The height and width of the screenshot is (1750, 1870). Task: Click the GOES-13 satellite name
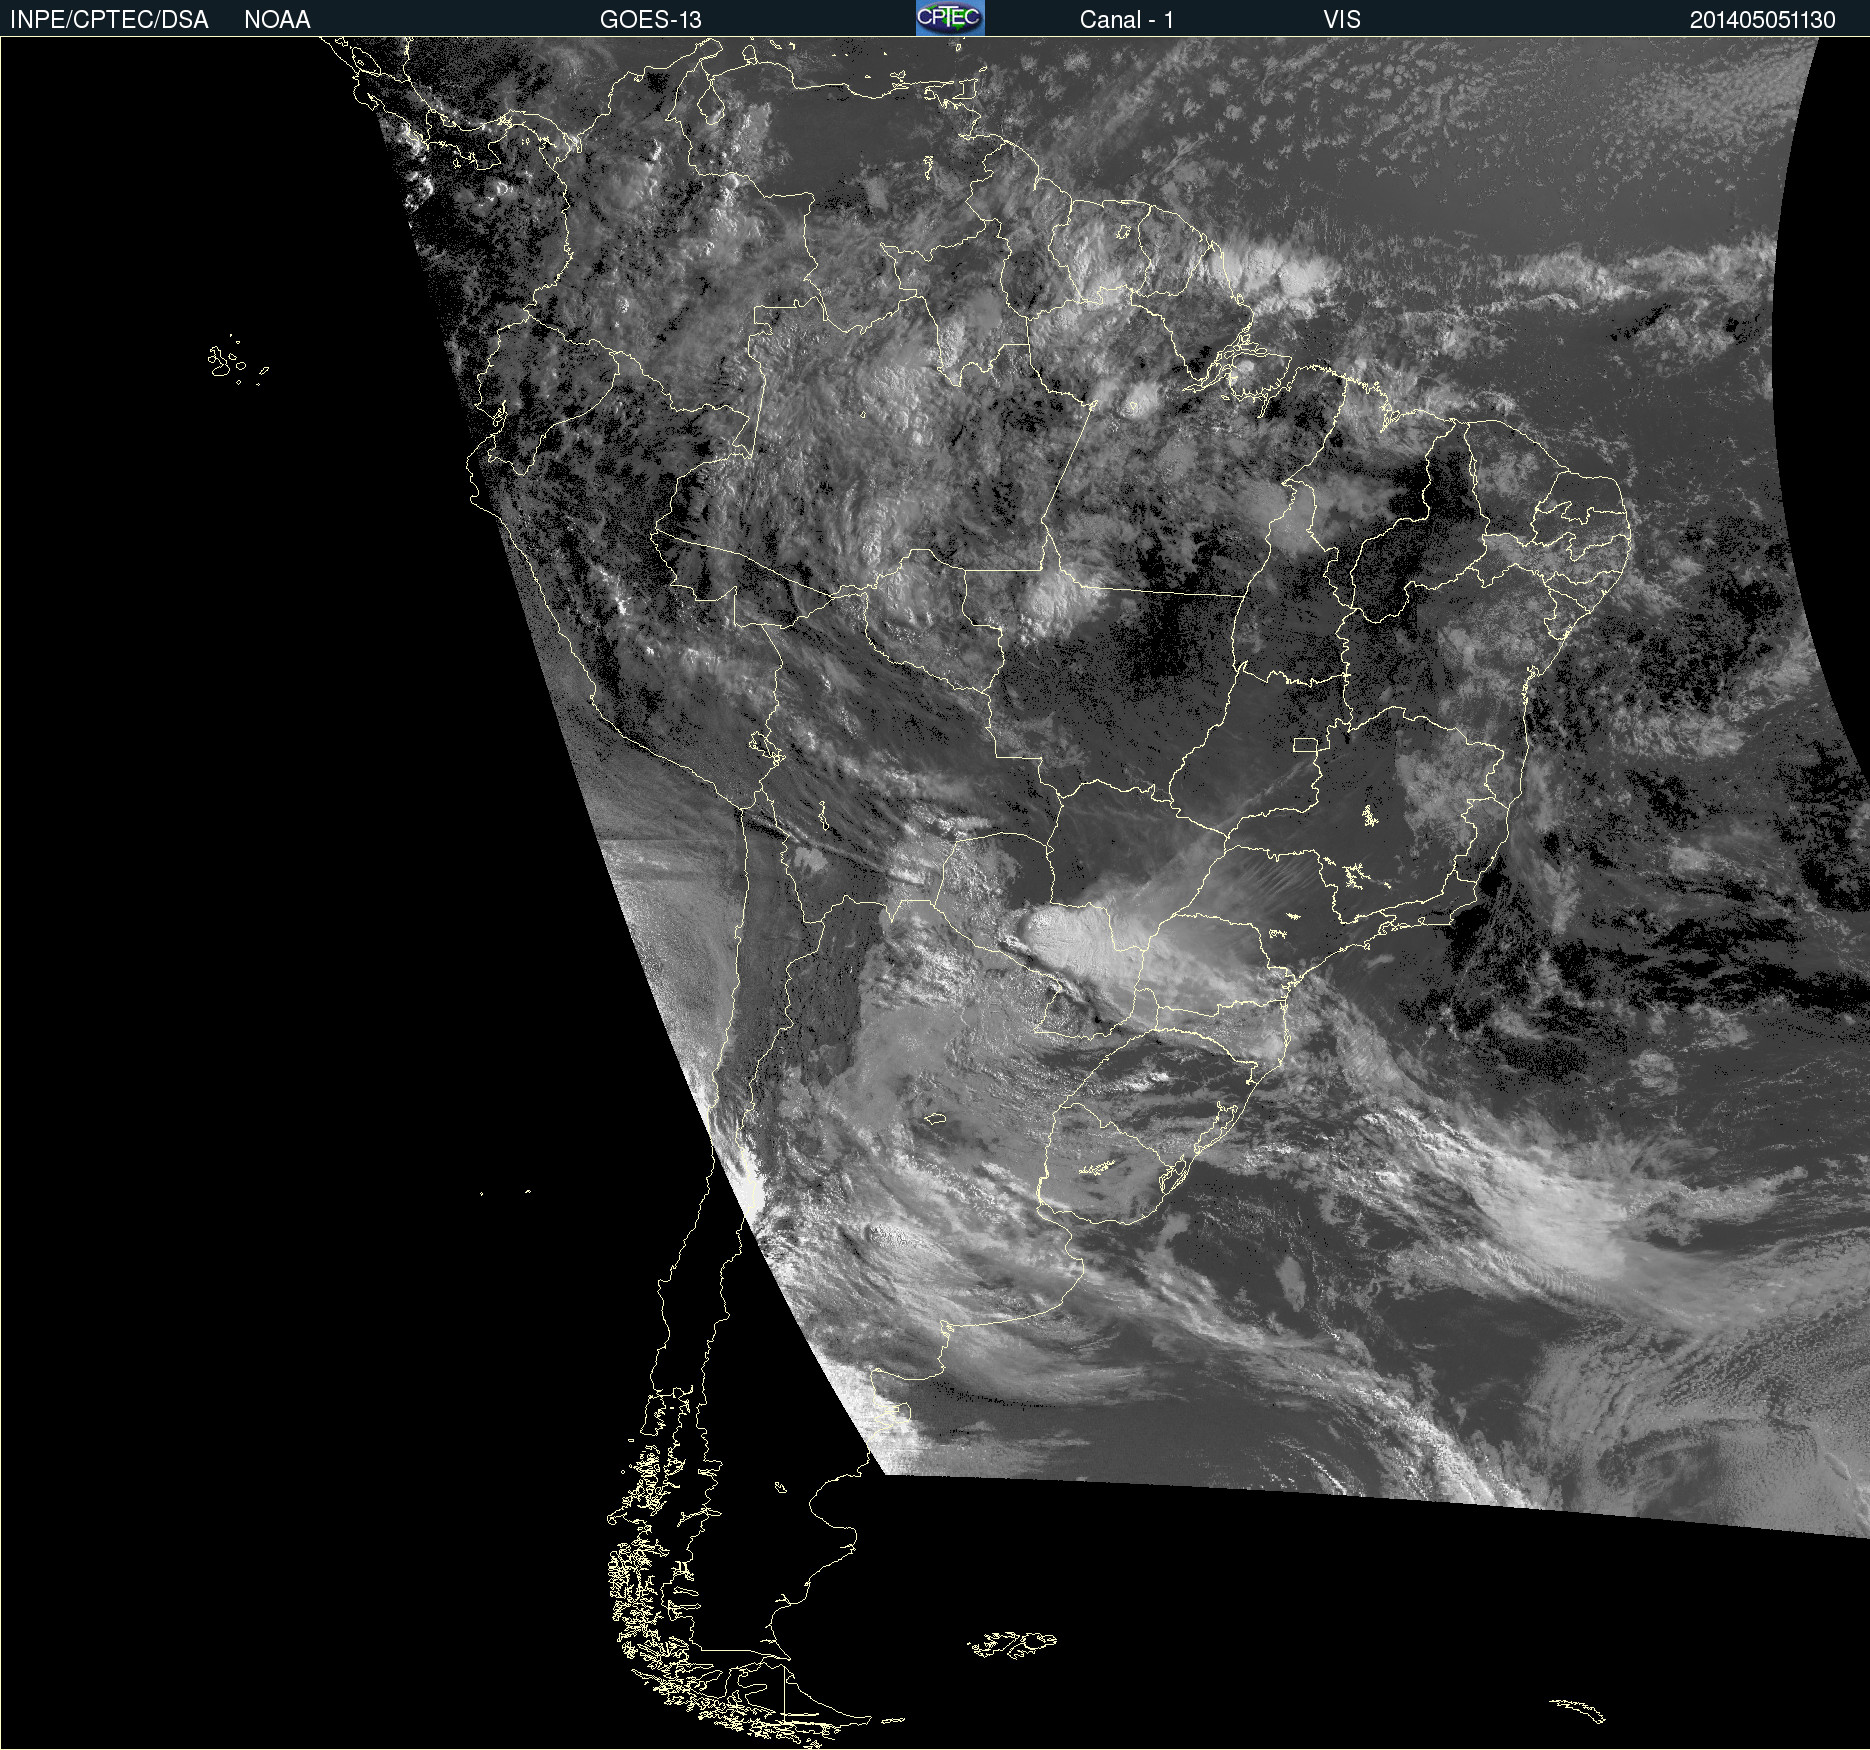tap(650, 19)
